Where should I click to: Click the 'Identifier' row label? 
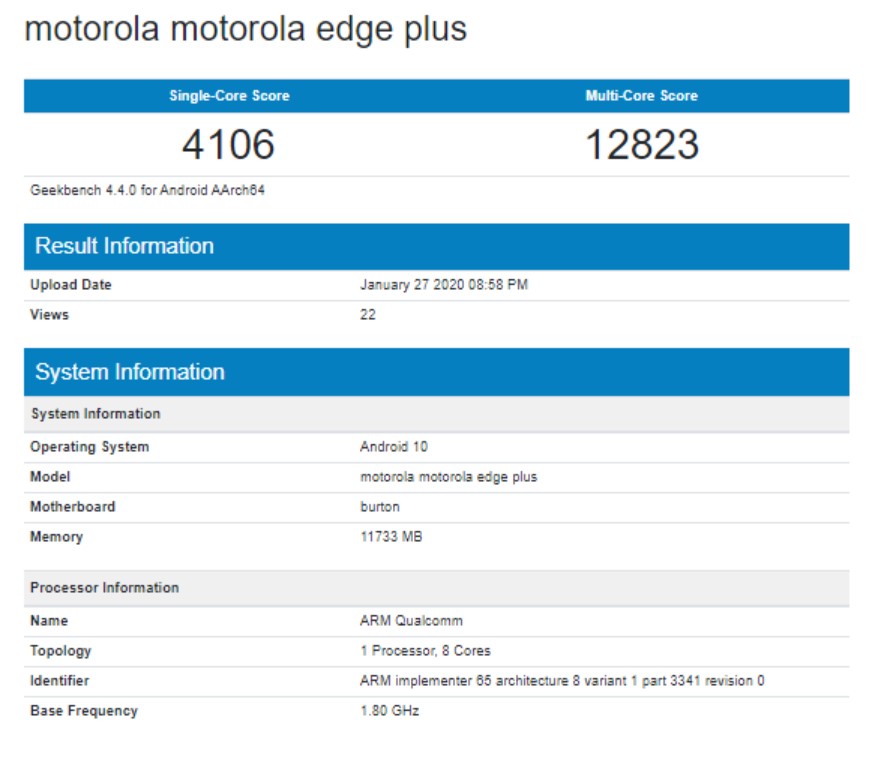tap(59, 681)
